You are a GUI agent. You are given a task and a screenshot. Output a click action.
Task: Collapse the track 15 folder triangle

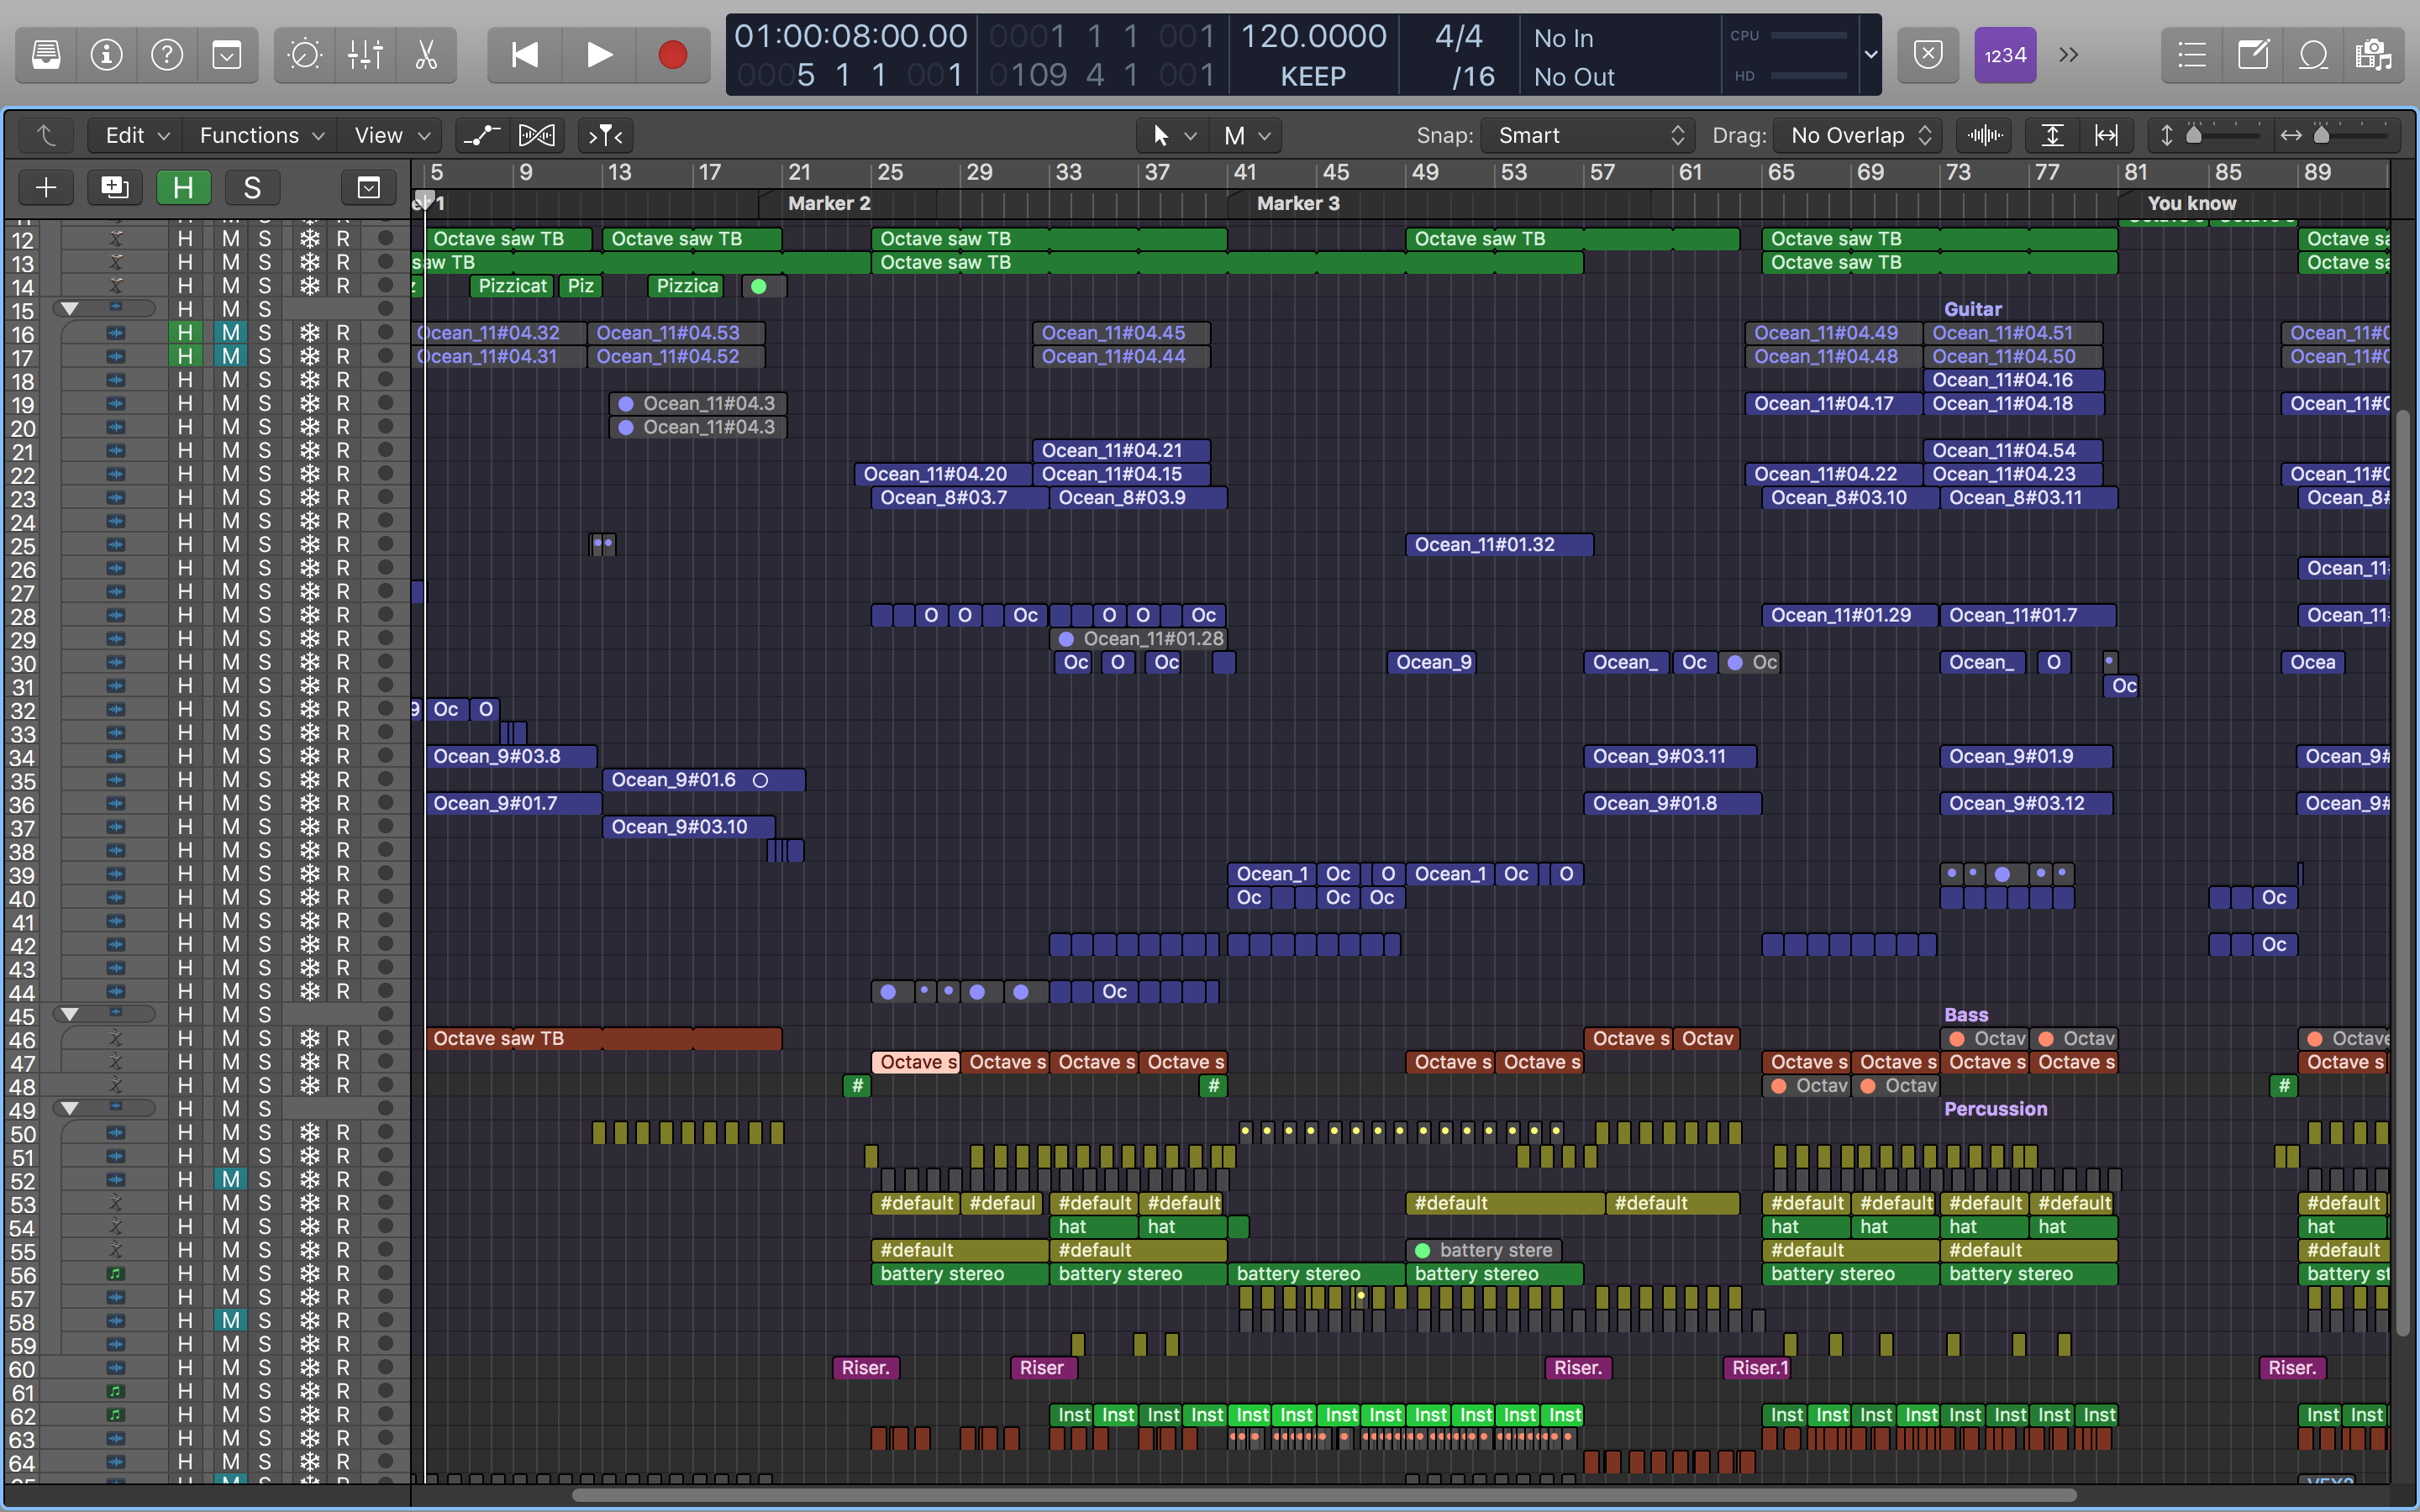70,309
